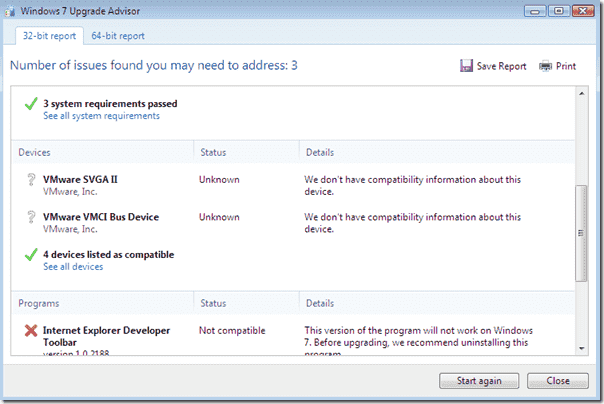
Task: Click Not compatible status text
Action: [x=232, y=330]
